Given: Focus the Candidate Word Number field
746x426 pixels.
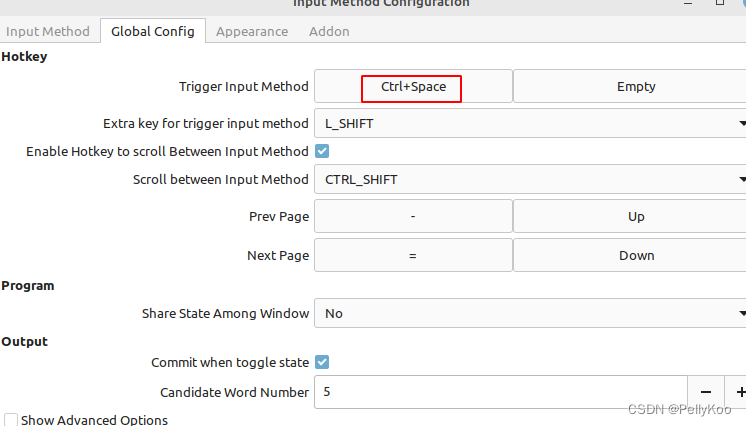Looking at the screenshot, I should tap(501, 392).
